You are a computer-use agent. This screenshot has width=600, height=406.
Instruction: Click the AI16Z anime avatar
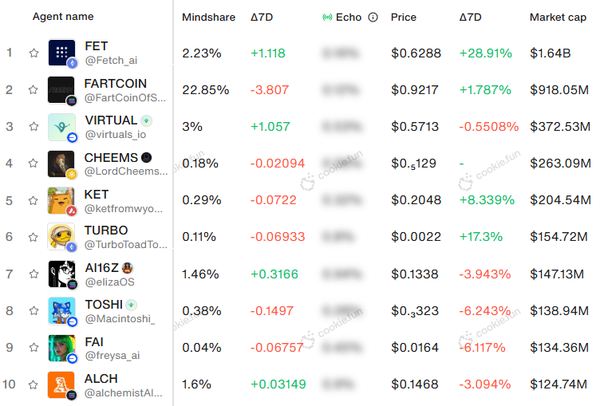(62, 274)
